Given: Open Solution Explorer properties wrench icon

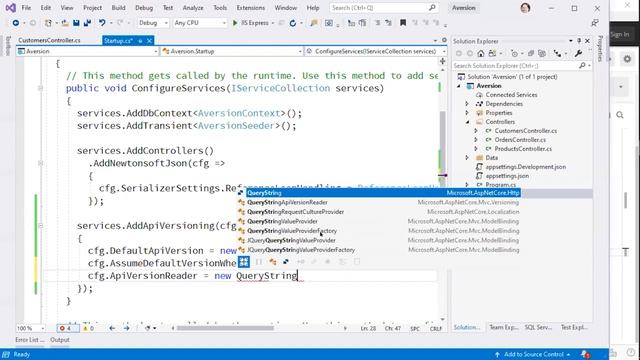Looking at the screenshot, I should pyautogui.click(x=578, y=53).
